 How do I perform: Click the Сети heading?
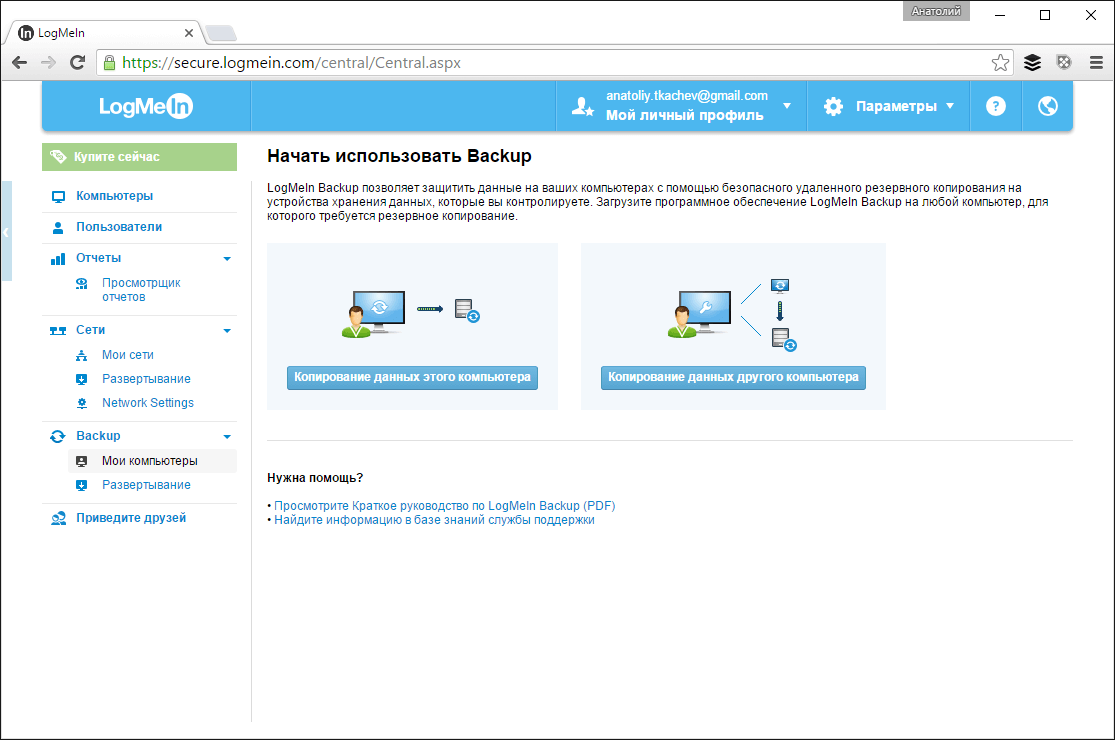[x=90, y=330]
